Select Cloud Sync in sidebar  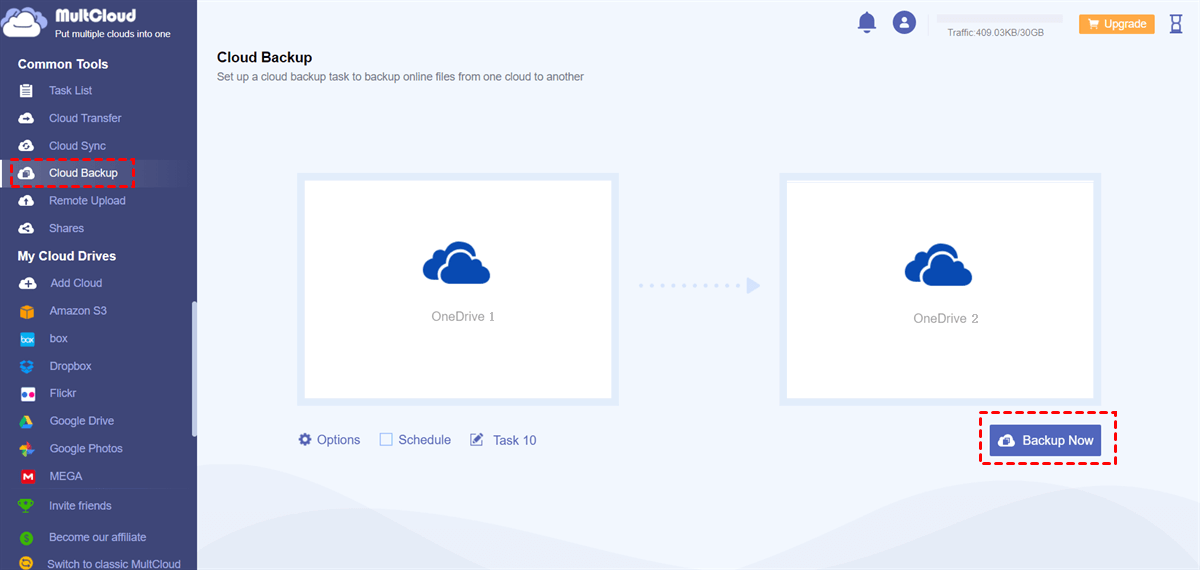77,146
